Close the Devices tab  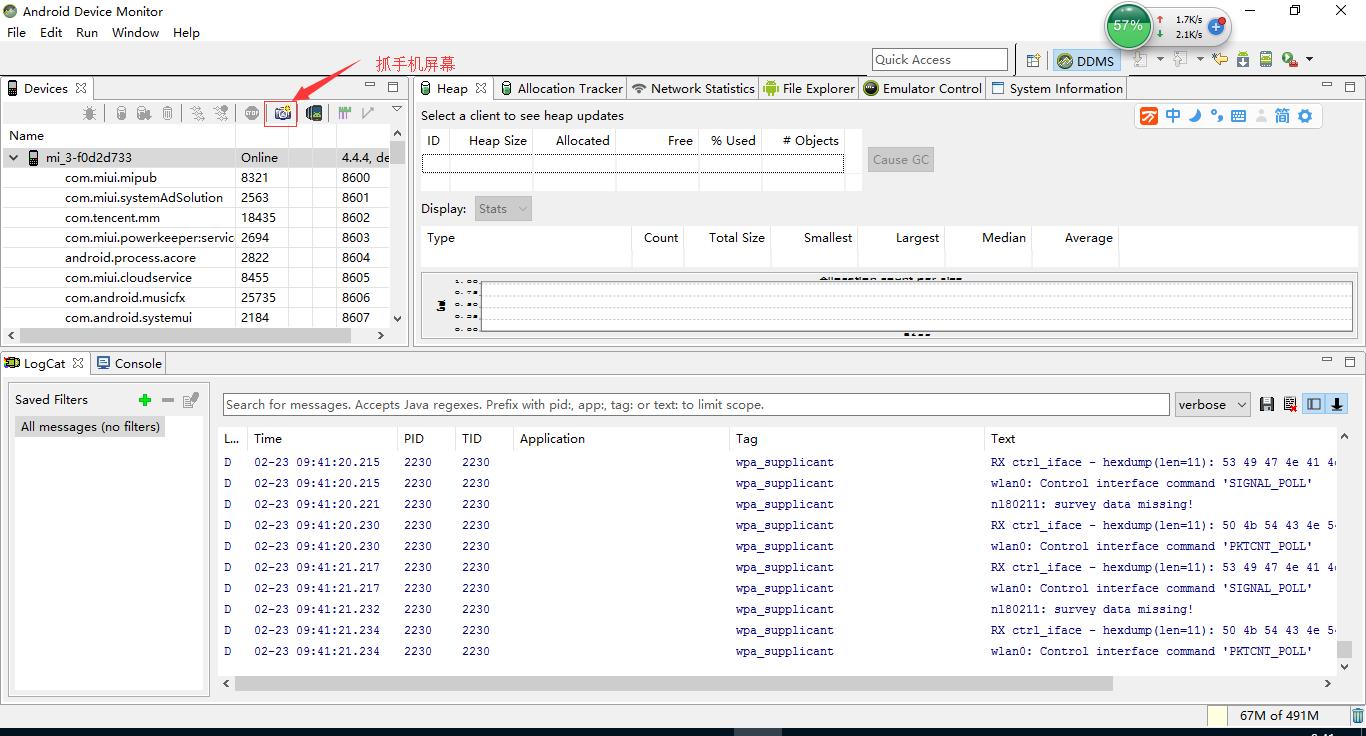point(81,88)
